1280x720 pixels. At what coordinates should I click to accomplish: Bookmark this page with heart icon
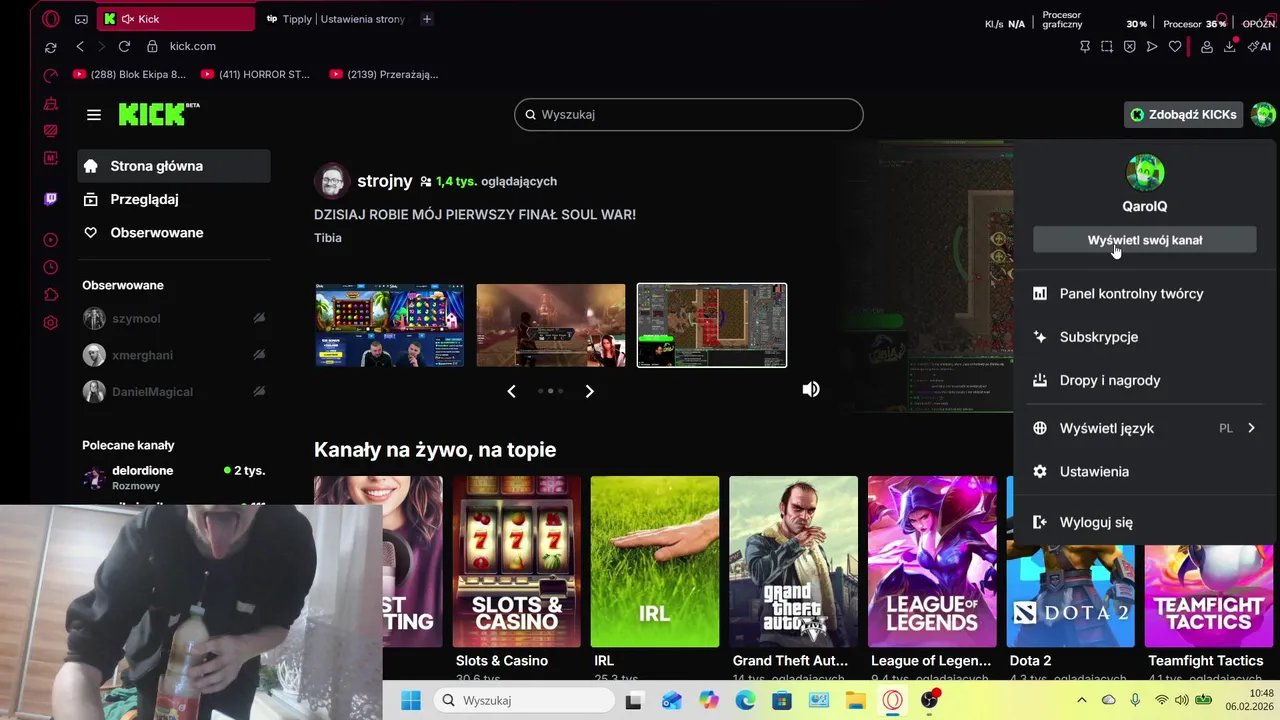pos(1175,46)
